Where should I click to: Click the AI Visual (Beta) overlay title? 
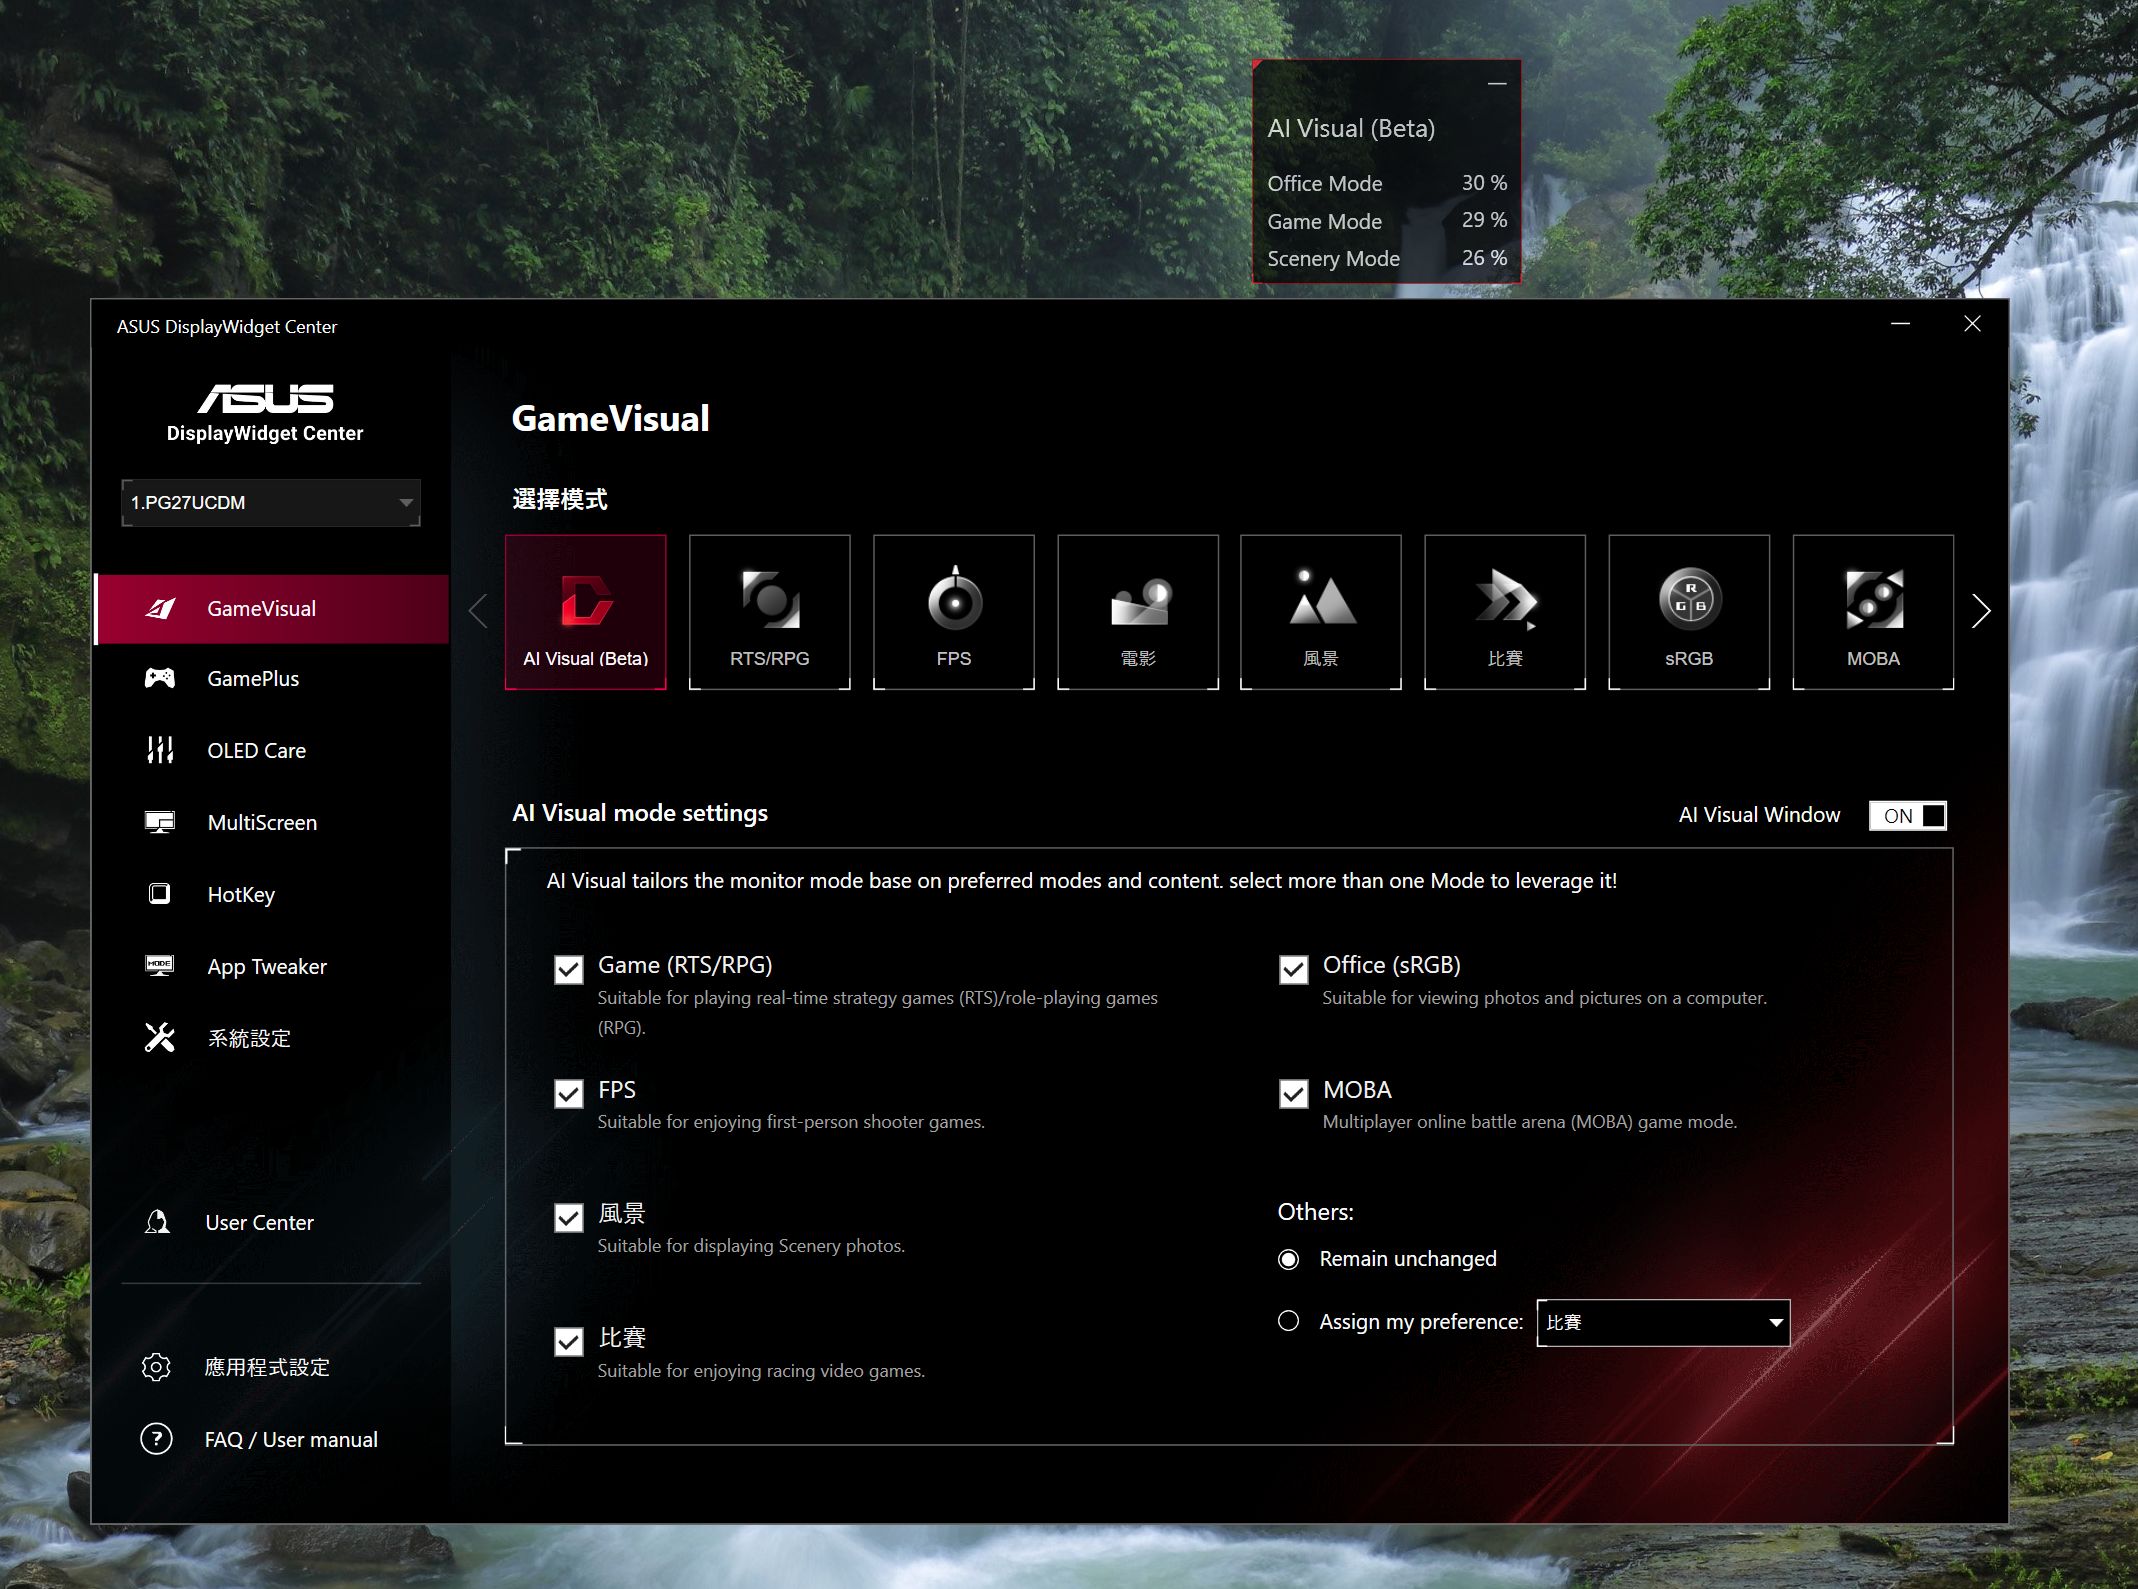click(x=1351, y=129)
